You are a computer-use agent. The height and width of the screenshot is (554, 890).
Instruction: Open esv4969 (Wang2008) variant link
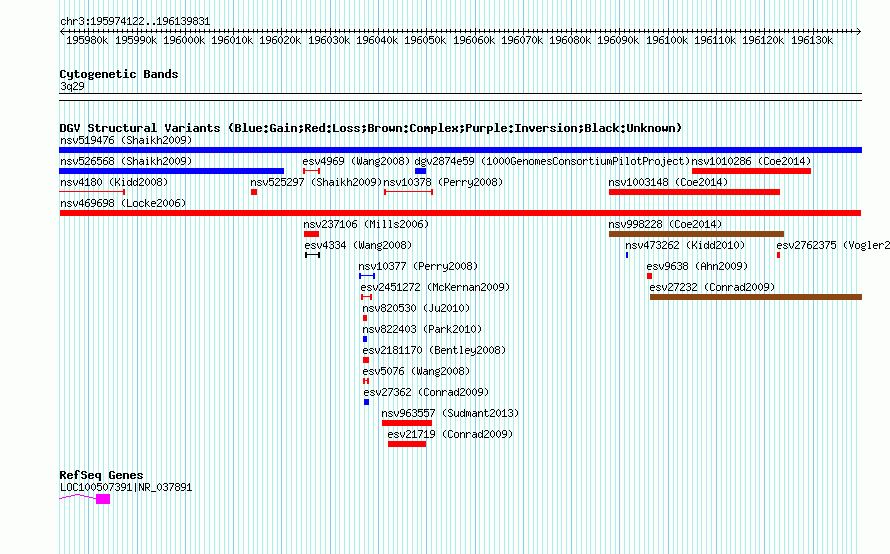356,161
